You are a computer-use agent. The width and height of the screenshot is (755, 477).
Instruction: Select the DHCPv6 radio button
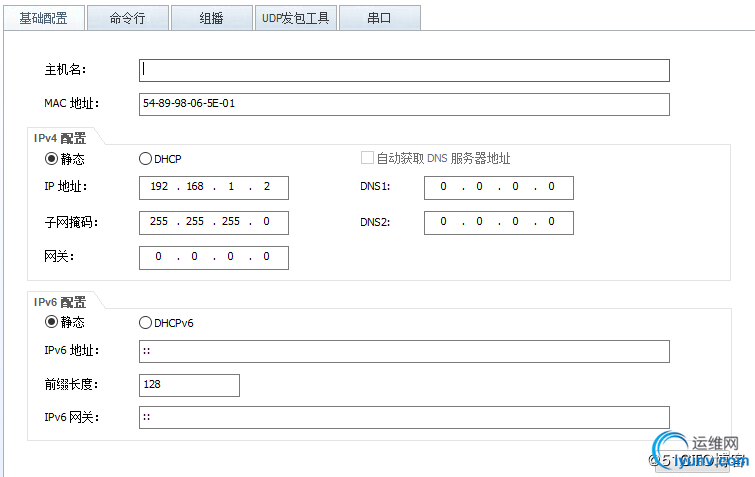[x=145, y=322]
